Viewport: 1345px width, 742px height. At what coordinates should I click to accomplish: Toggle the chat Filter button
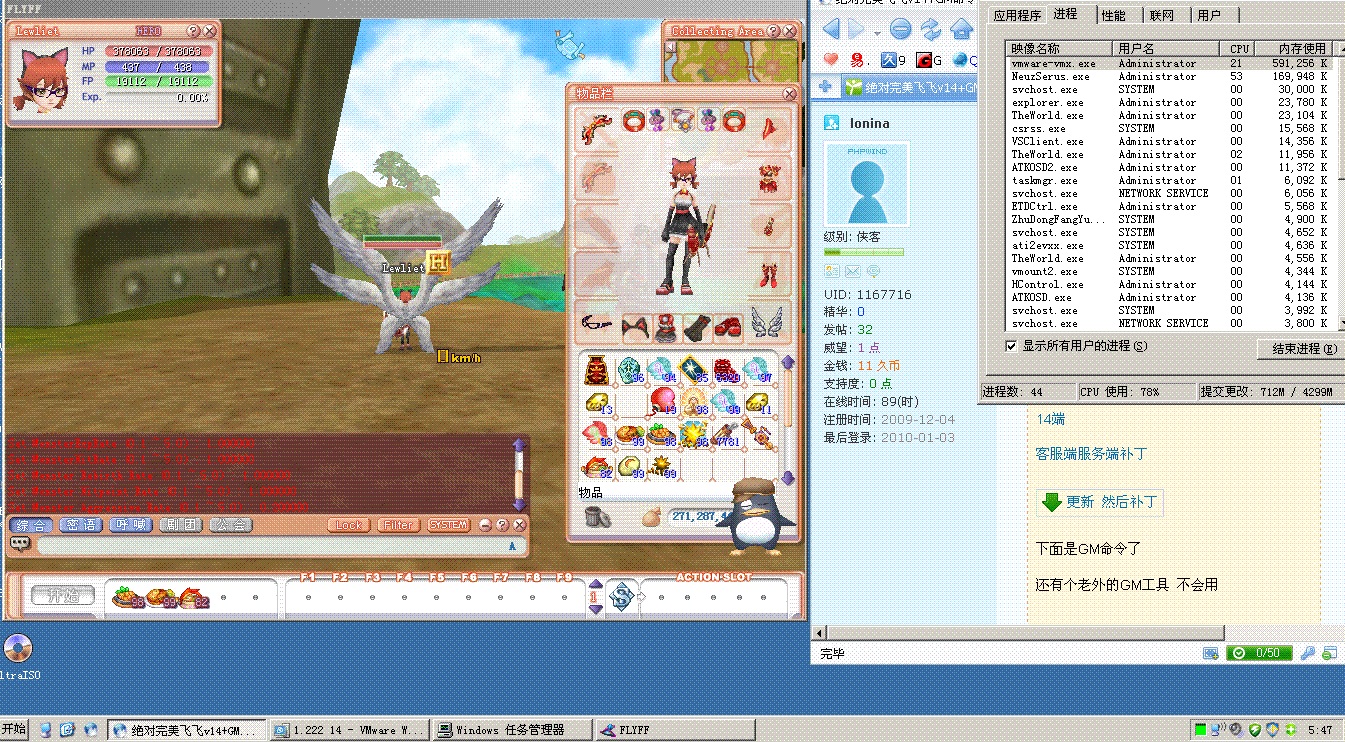[x=399, y=525]
